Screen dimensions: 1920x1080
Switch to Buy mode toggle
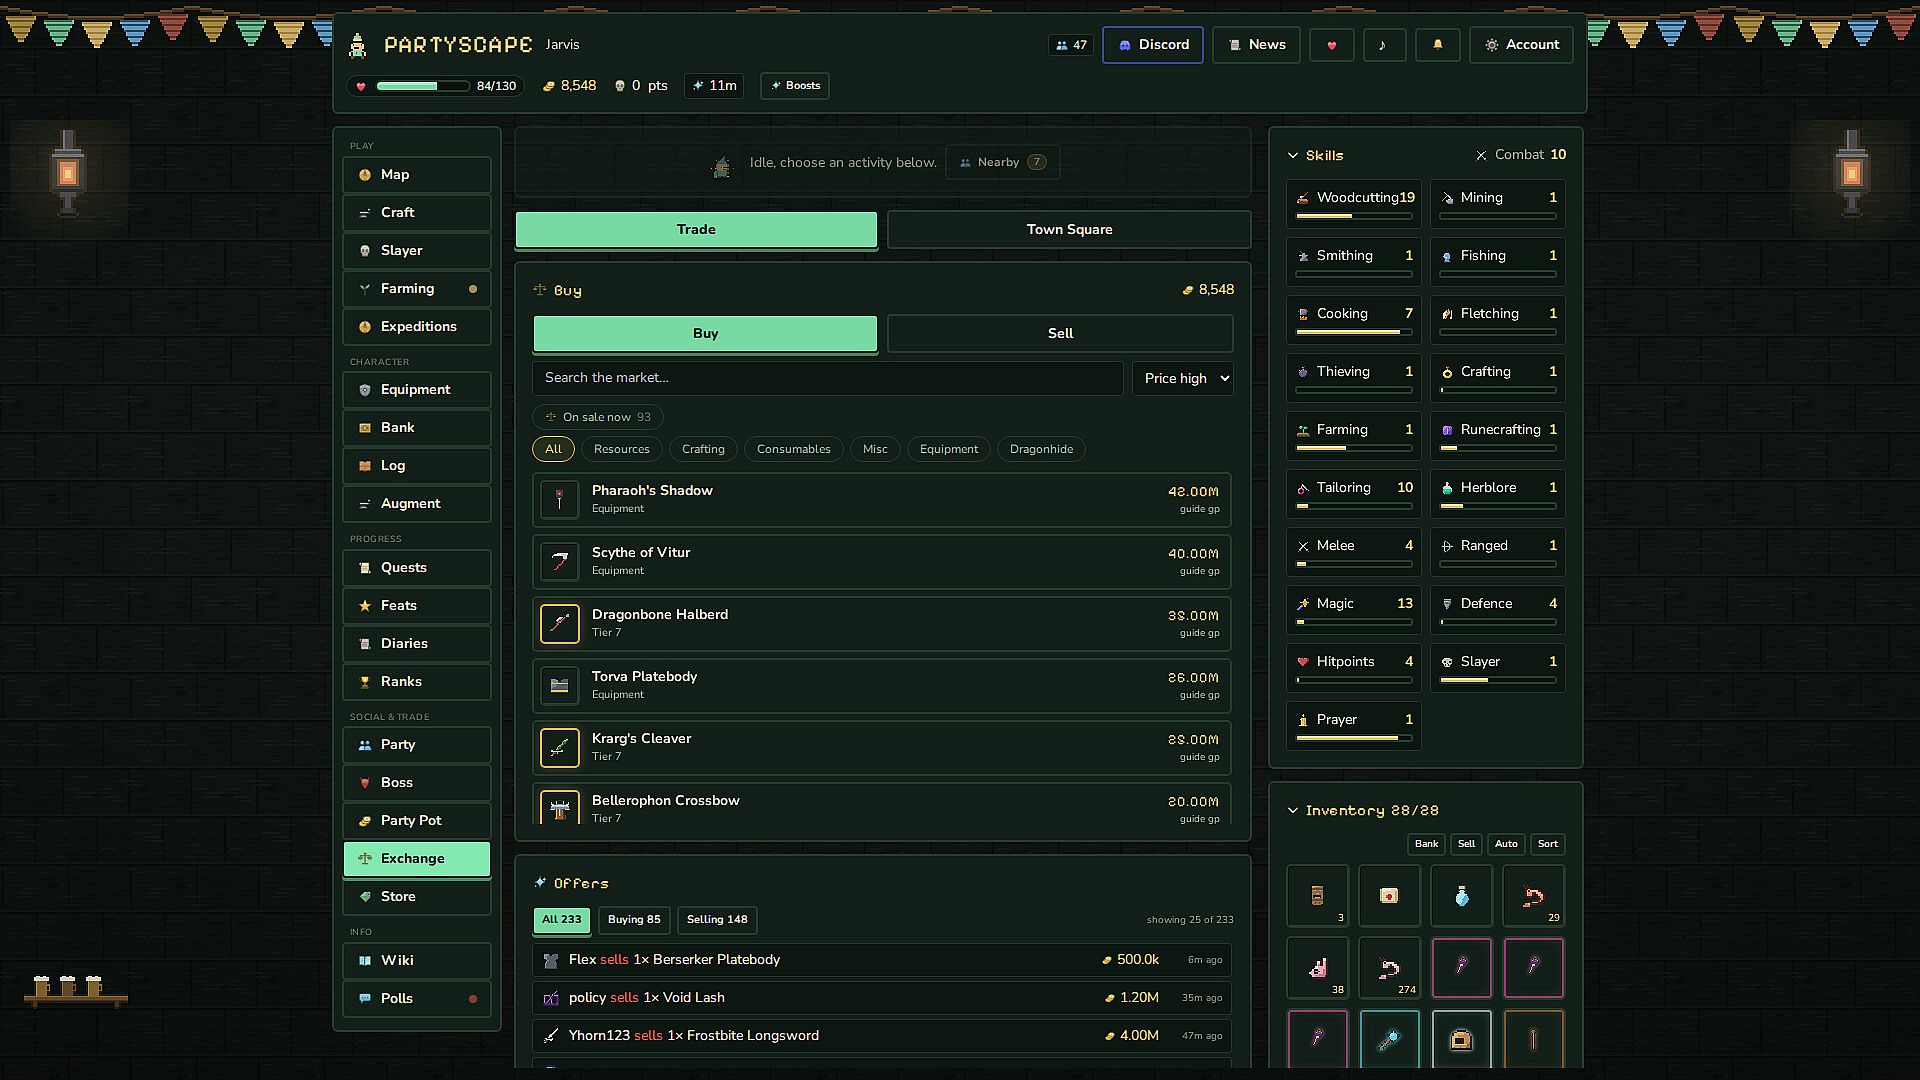coord(705,334)
